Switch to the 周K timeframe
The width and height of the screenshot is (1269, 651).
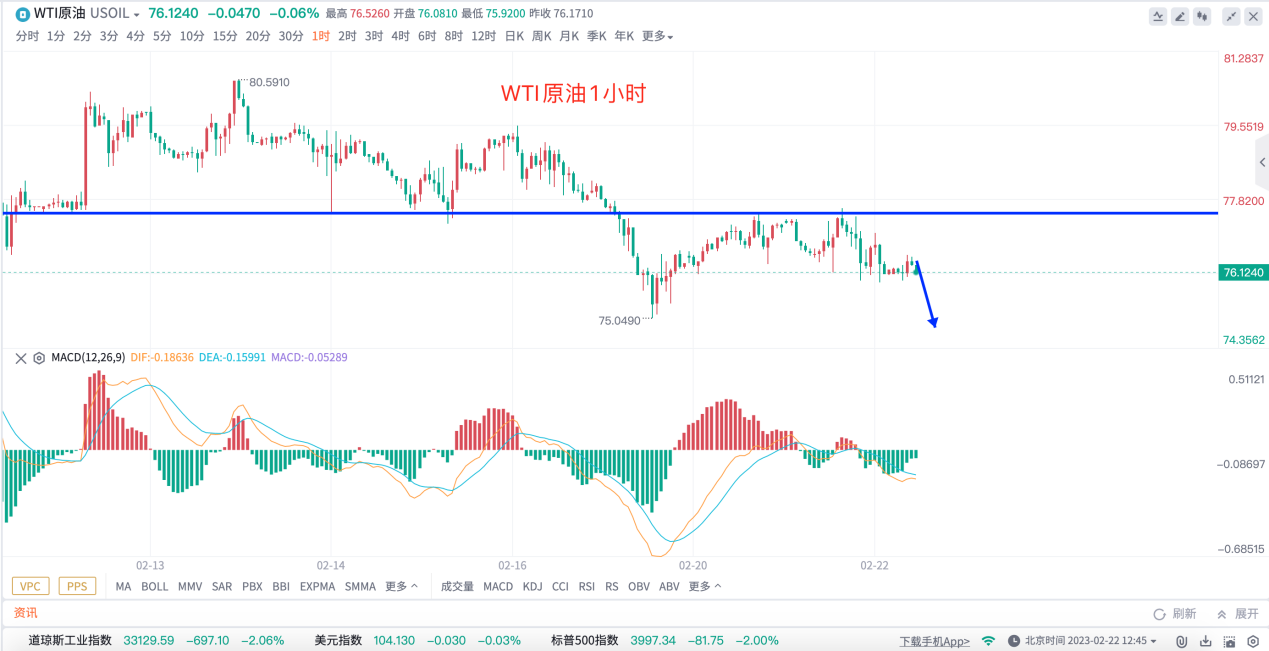point(542,36)
